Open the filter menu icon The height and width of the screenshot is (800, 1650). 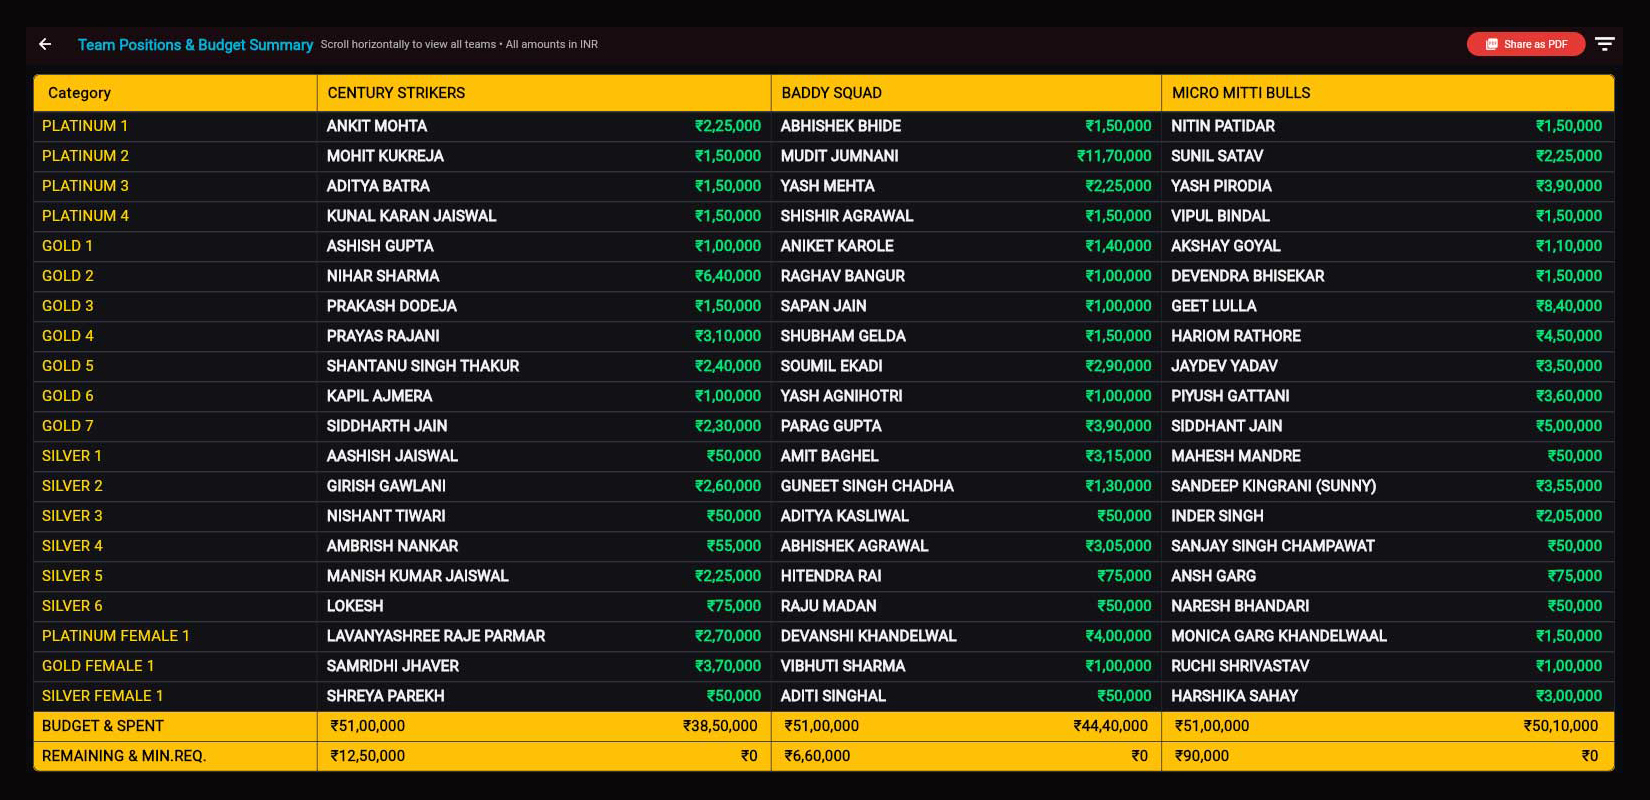1604,44
